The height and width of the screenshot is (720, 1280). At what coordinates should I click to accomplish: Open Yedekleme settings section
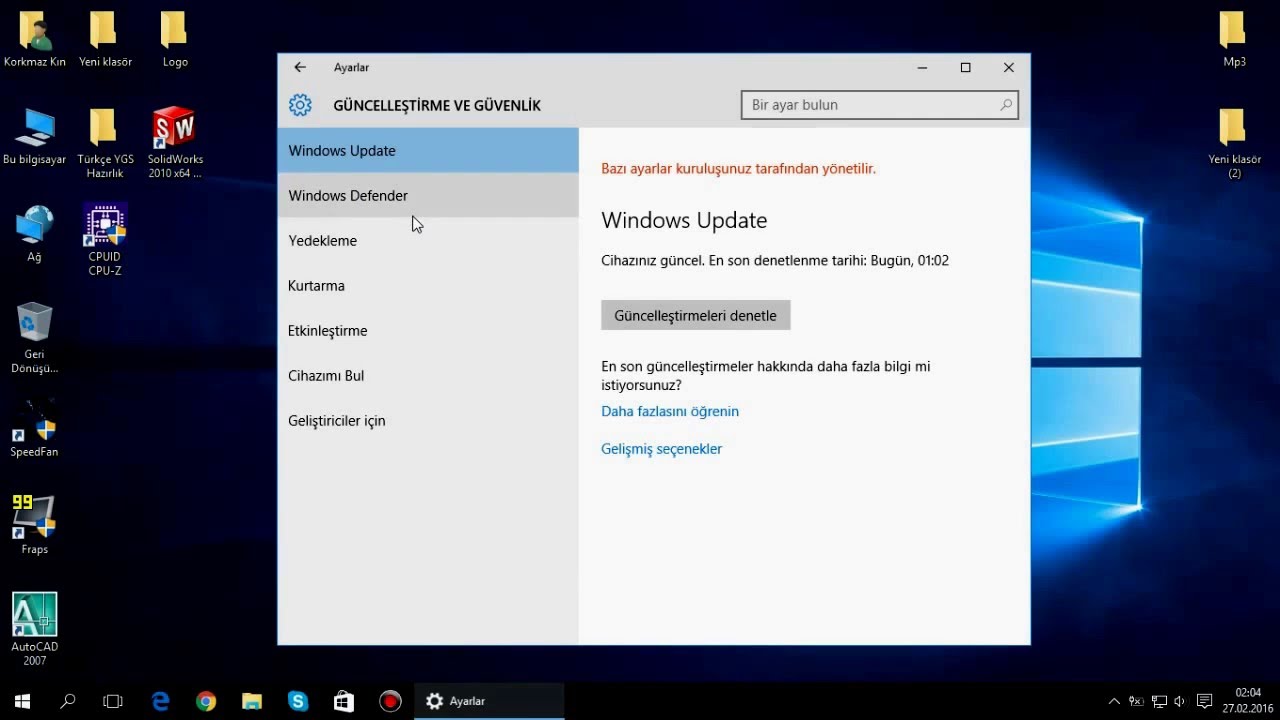(428, 240)
